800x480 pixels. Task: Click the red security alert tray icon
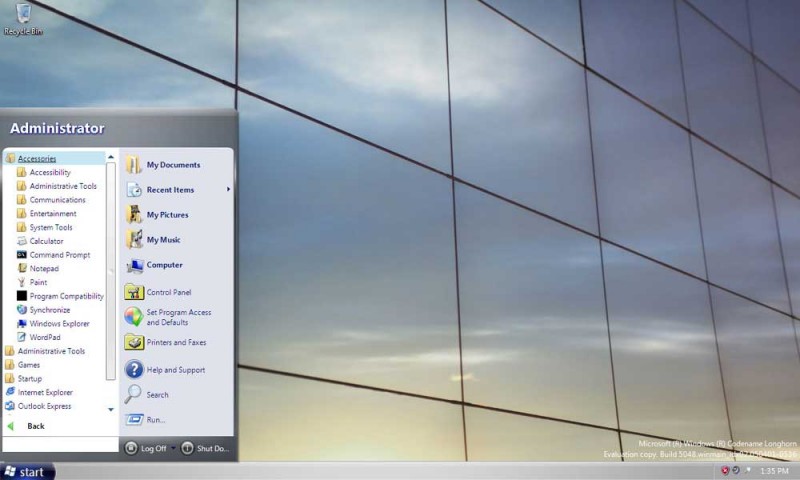coord(725,471)
